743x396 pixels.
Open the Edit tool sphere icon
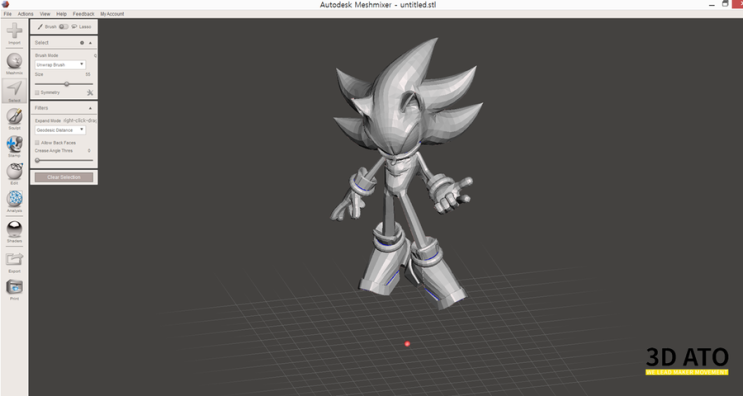[14, 171]
